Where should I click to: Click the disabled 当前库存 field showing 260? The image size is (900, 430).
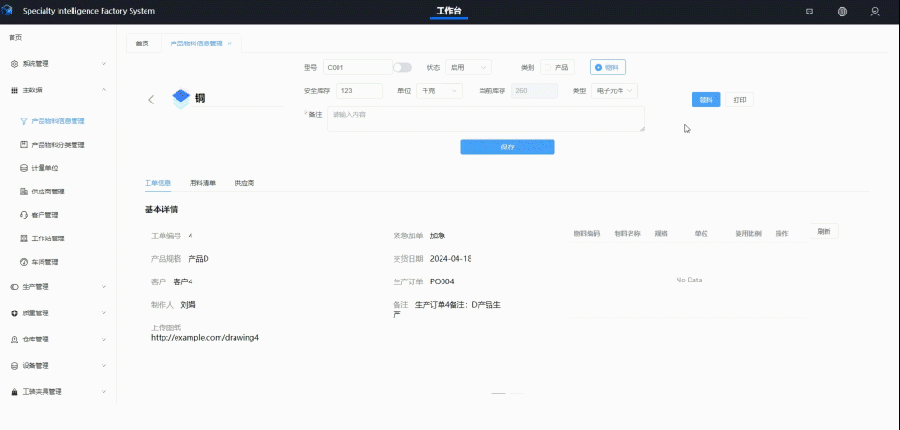[x=534, y=91]
